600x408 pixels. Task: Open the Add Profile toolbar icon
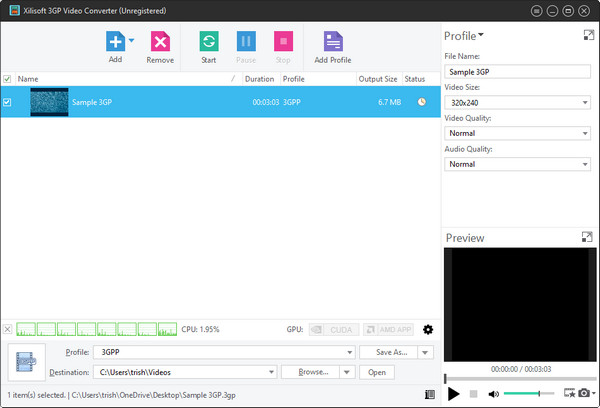click(333, 41)
